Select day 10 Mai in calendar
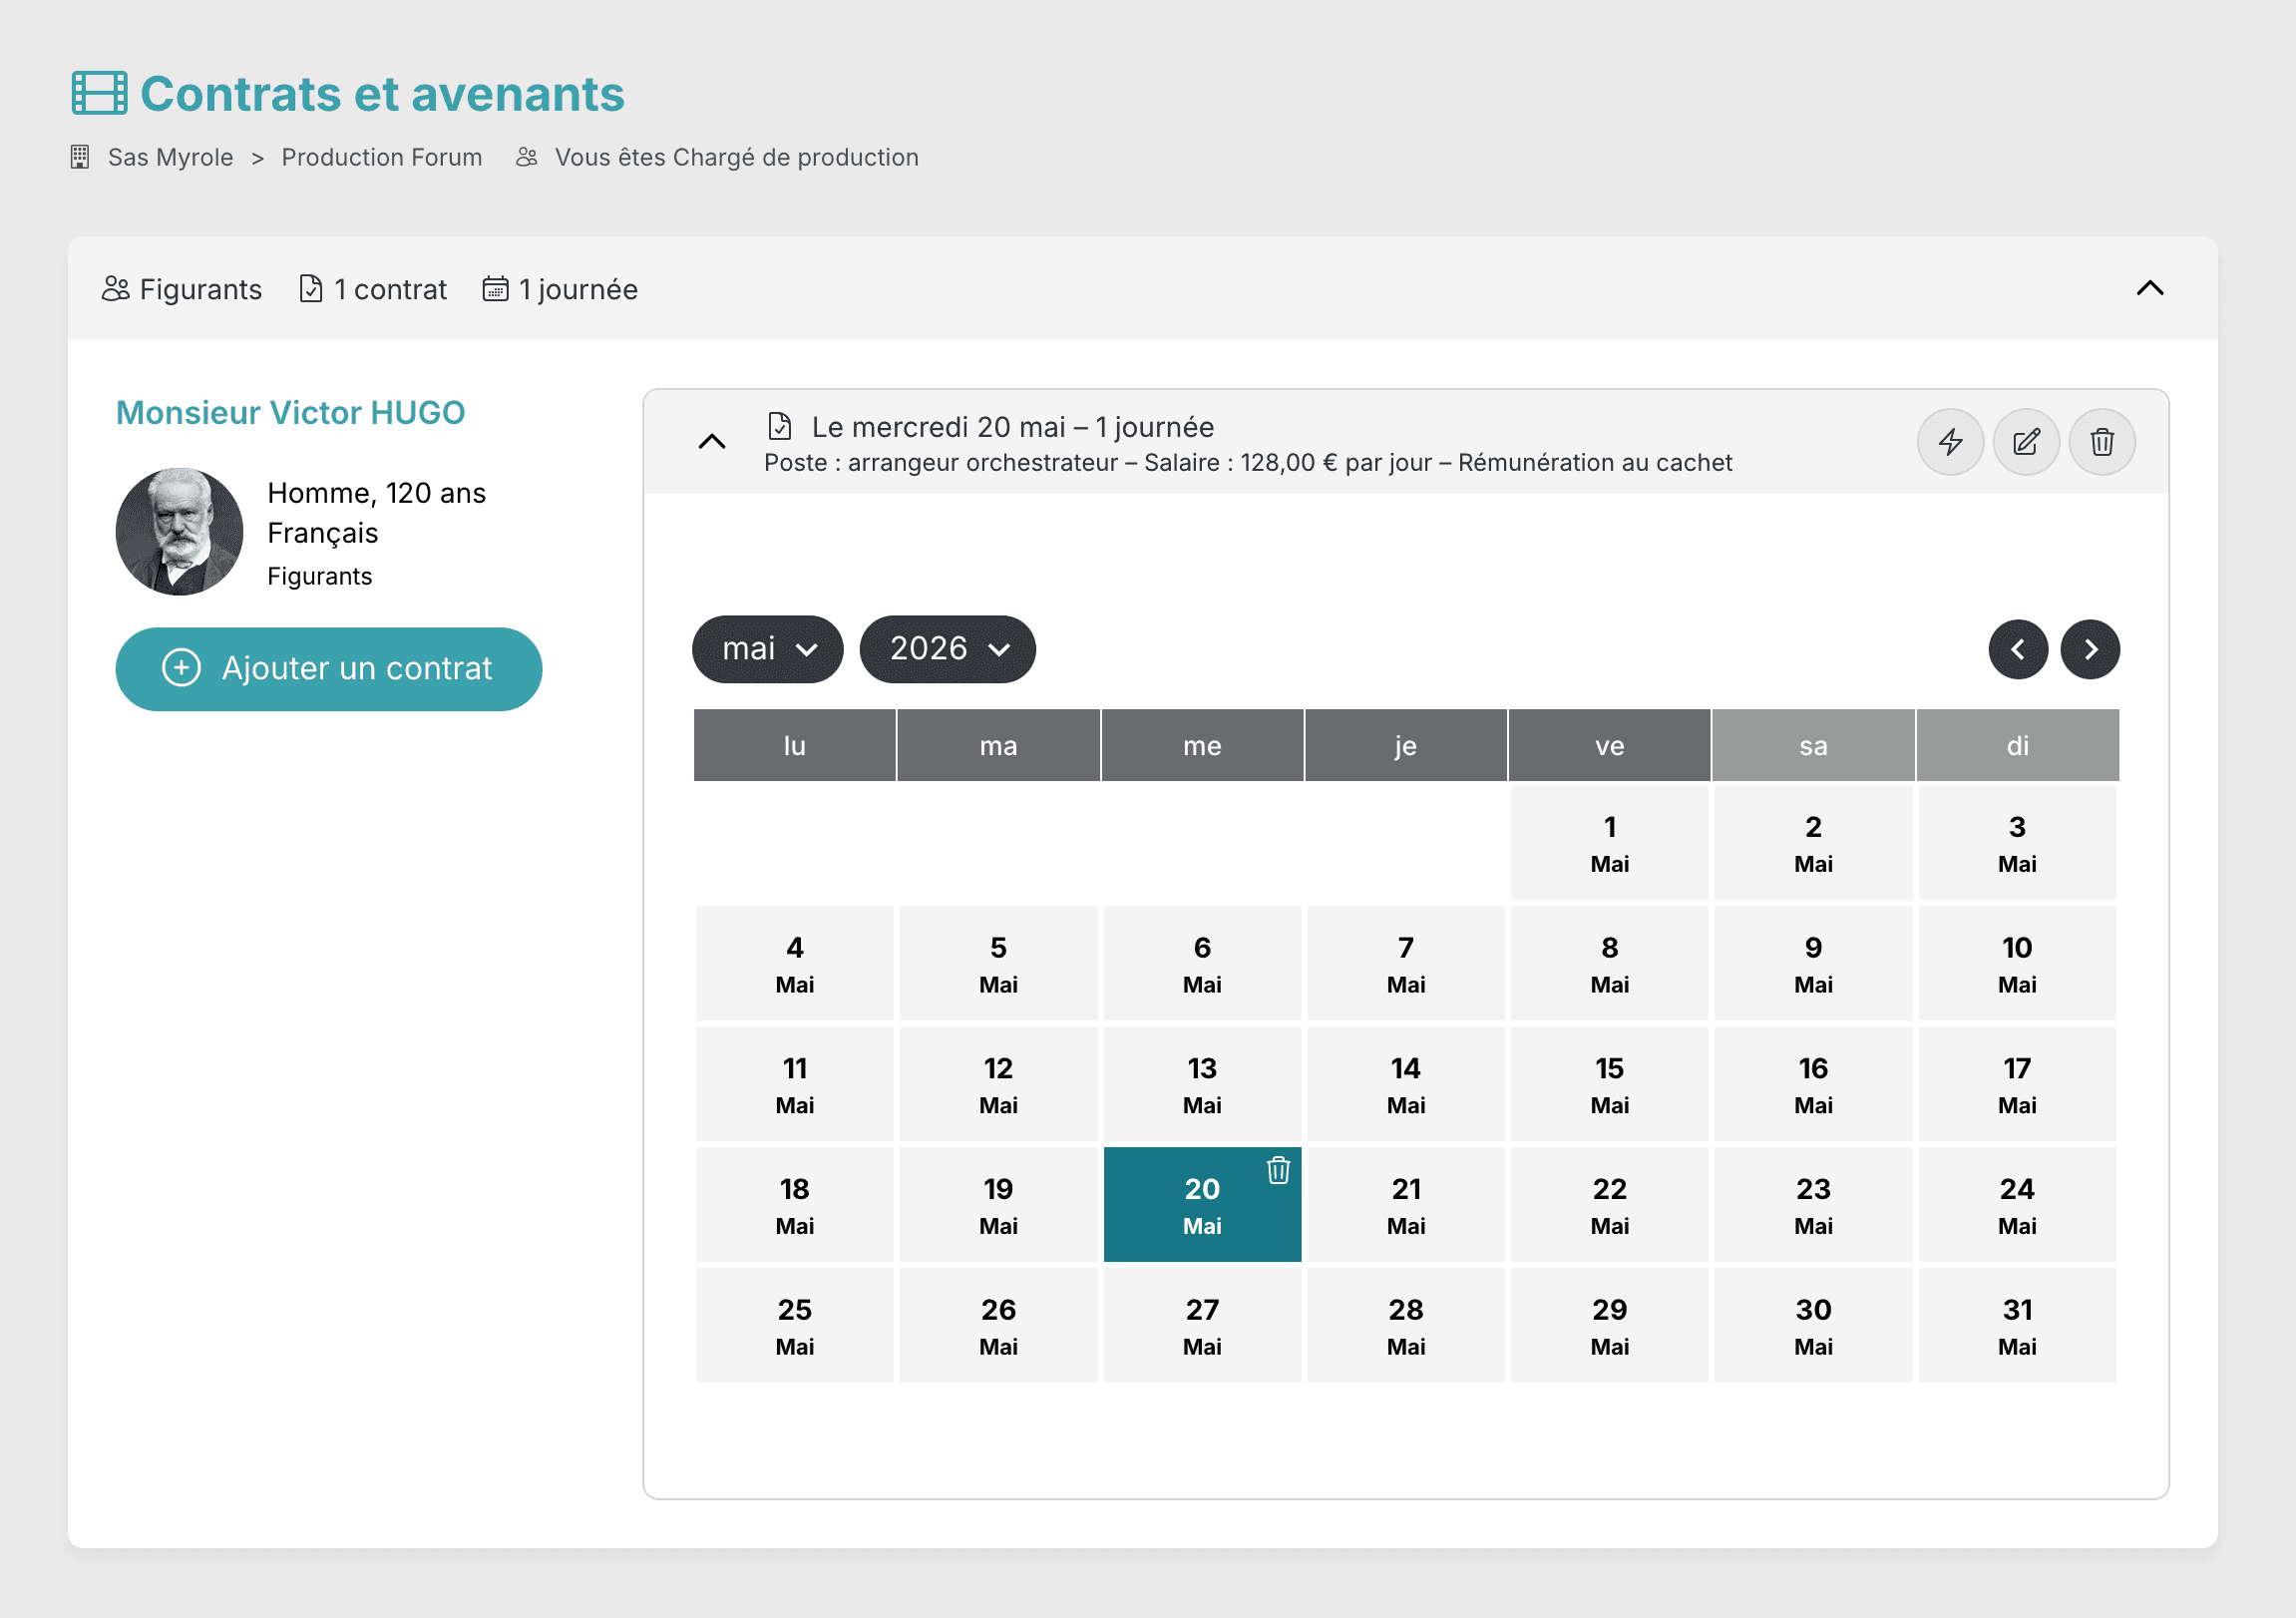Viewport: 2296px width, 1618px height. (2017, 963)
